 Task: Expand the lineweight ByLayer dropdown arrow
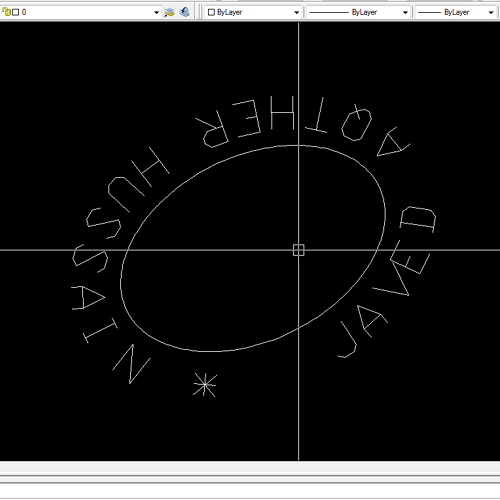click(491, 13)
